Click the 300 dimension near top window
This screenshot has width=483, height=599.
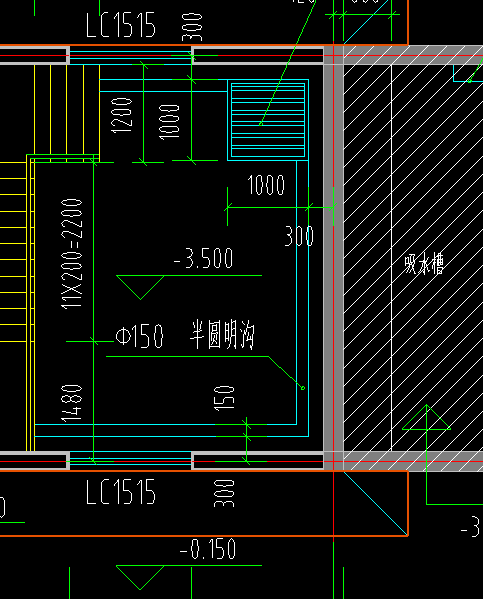(x=192, y=27)
